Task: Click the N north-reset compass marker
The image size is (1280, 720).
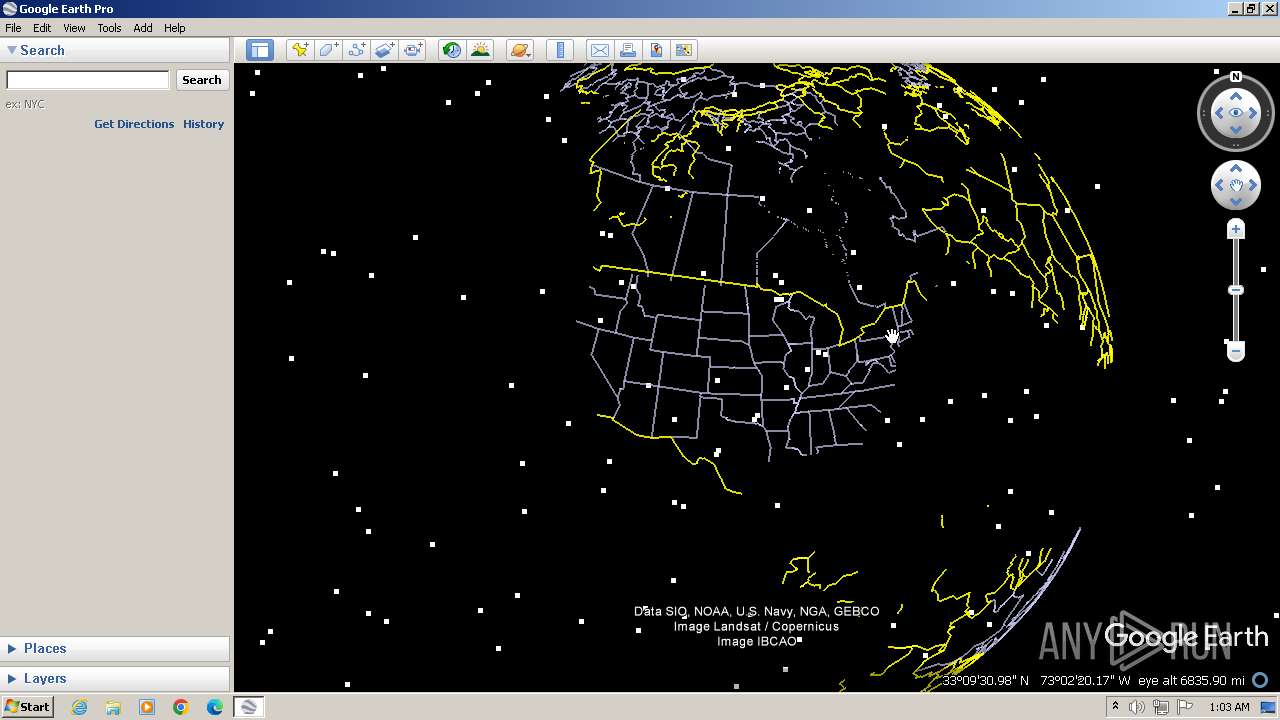Action: (x=1236, y=77)
